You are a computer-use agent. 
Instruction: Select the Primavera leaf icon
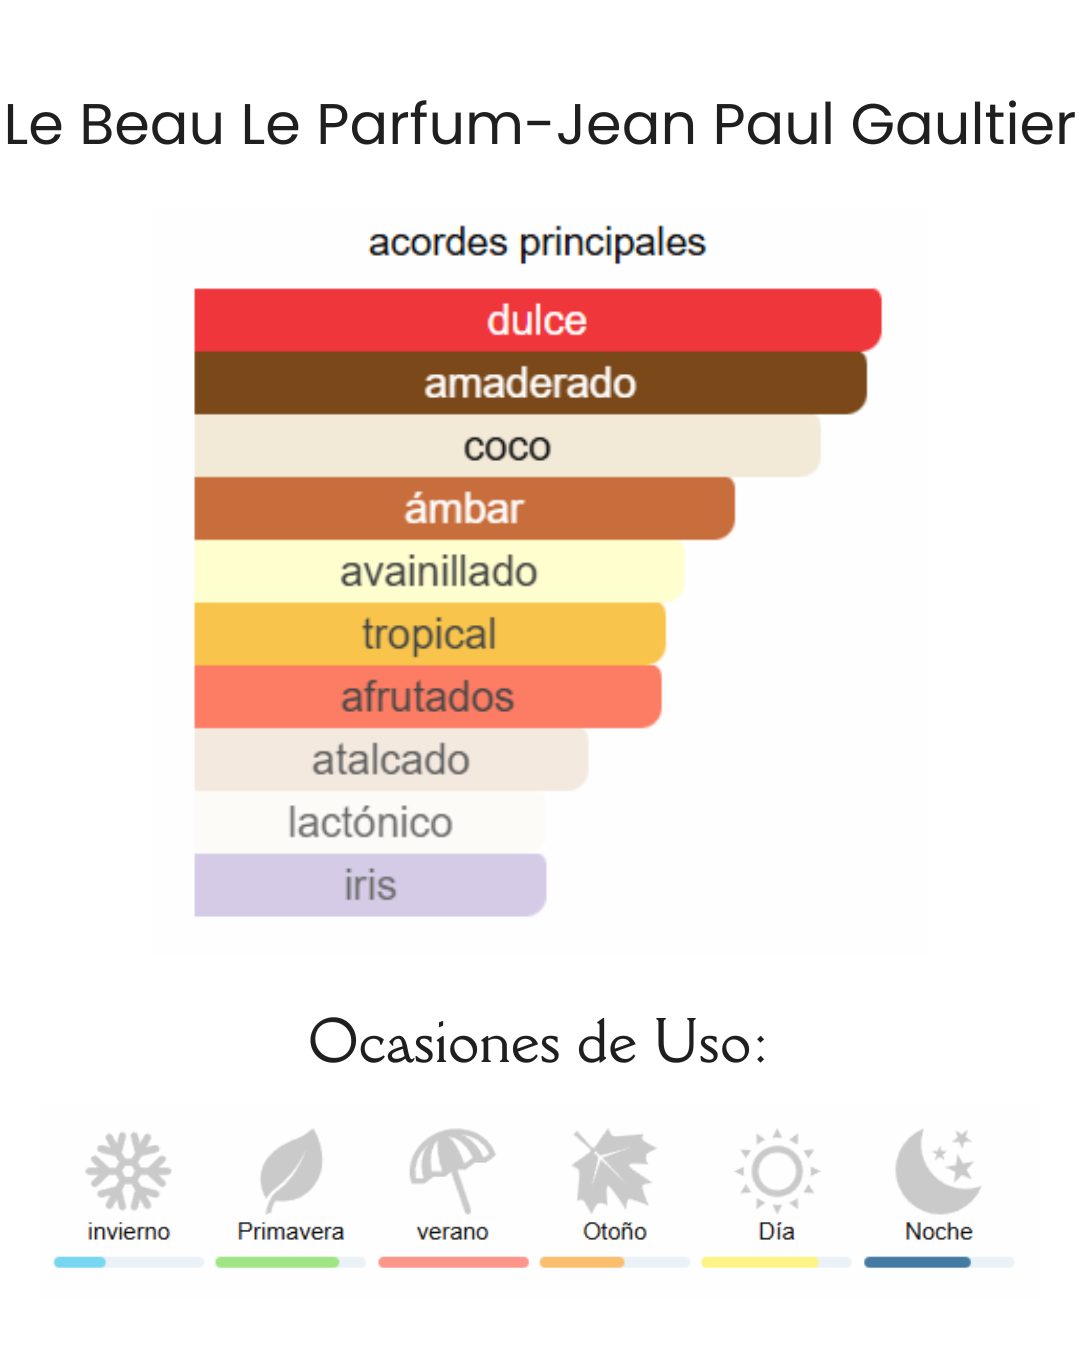click(291, 1170)
